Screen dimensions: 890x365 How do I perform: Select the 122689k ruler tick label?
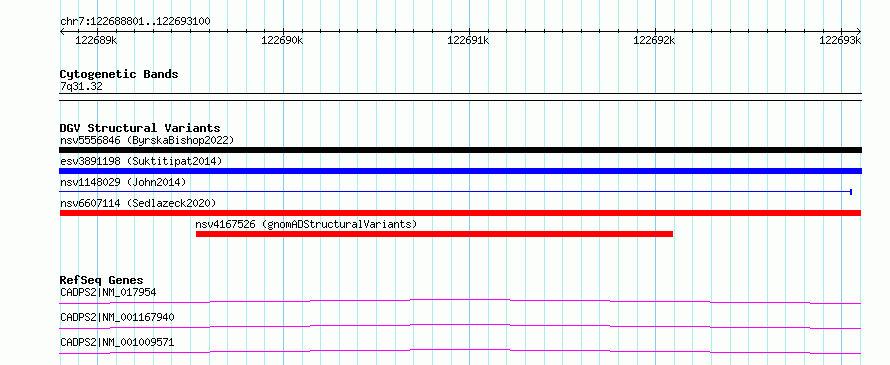(x=96, y=40)
